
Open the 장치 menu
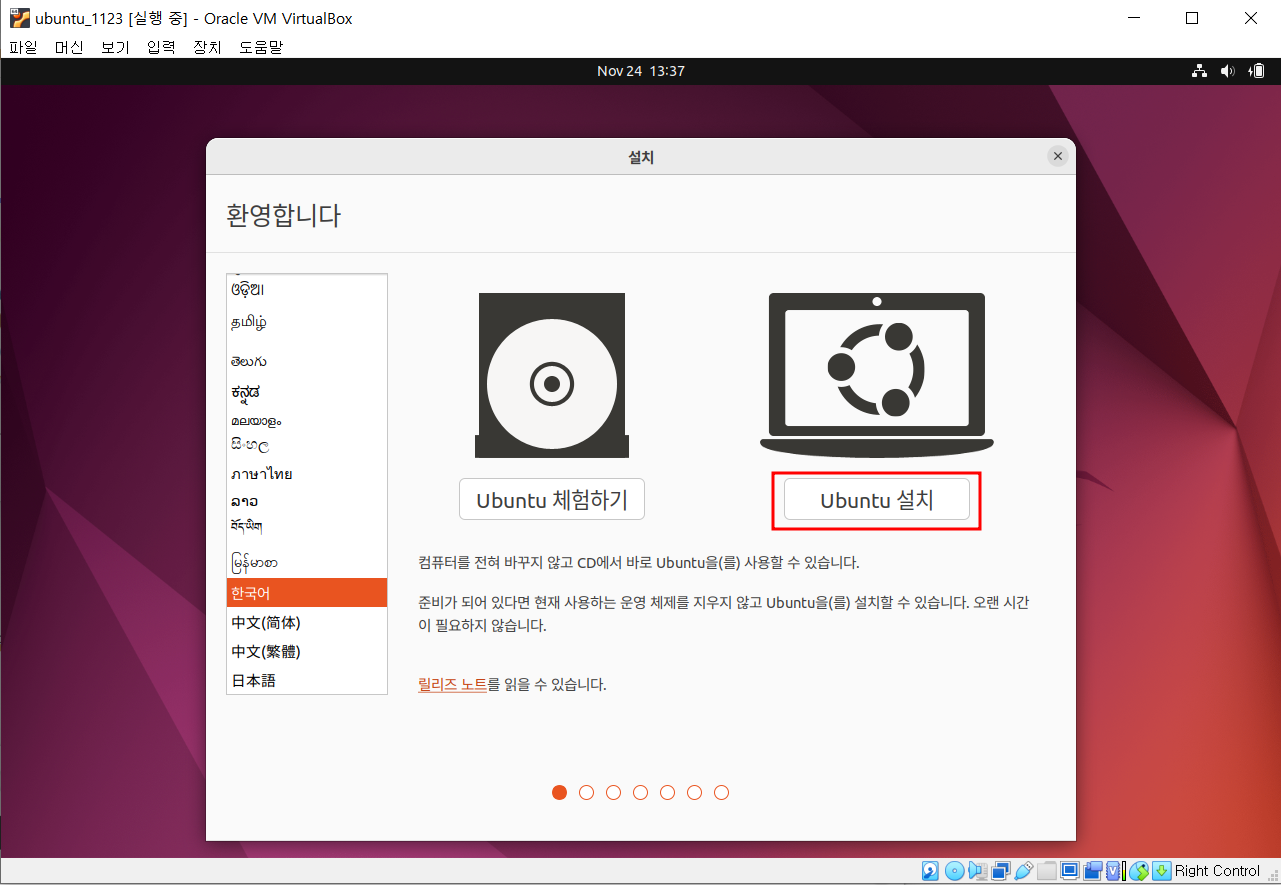(x=207, y=46)
